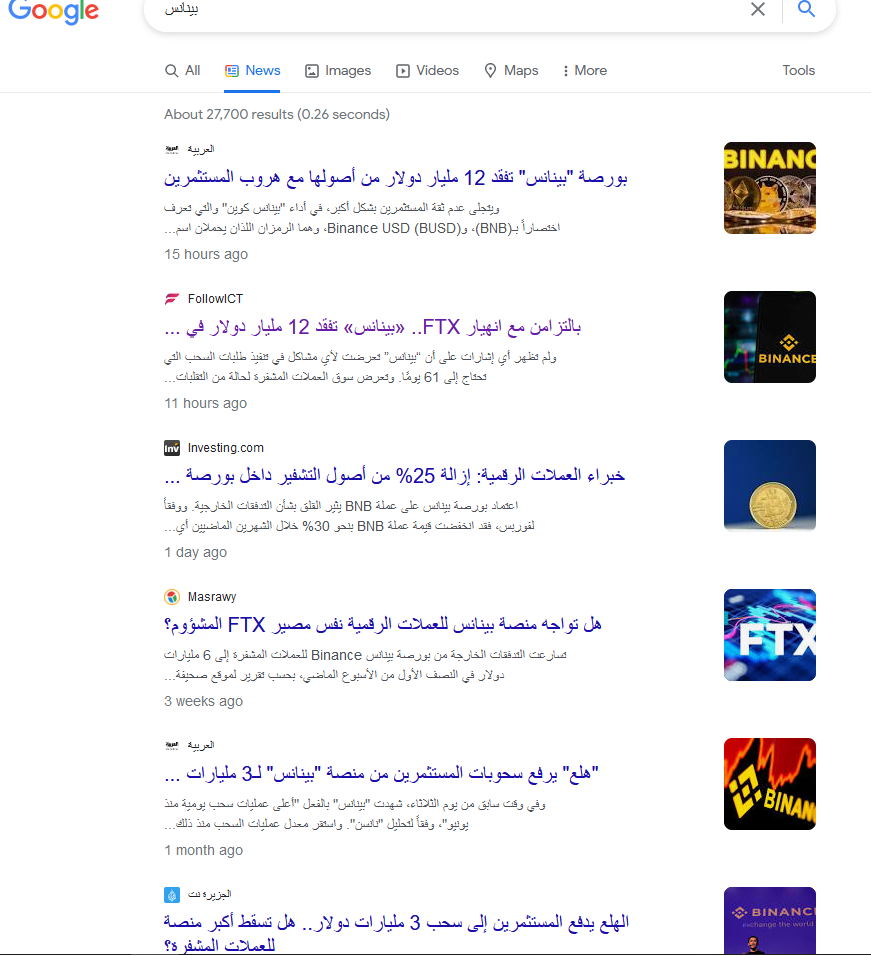Click the Al Jazeera blue source favicon
871x956 pixels.
tap(172, 895)
